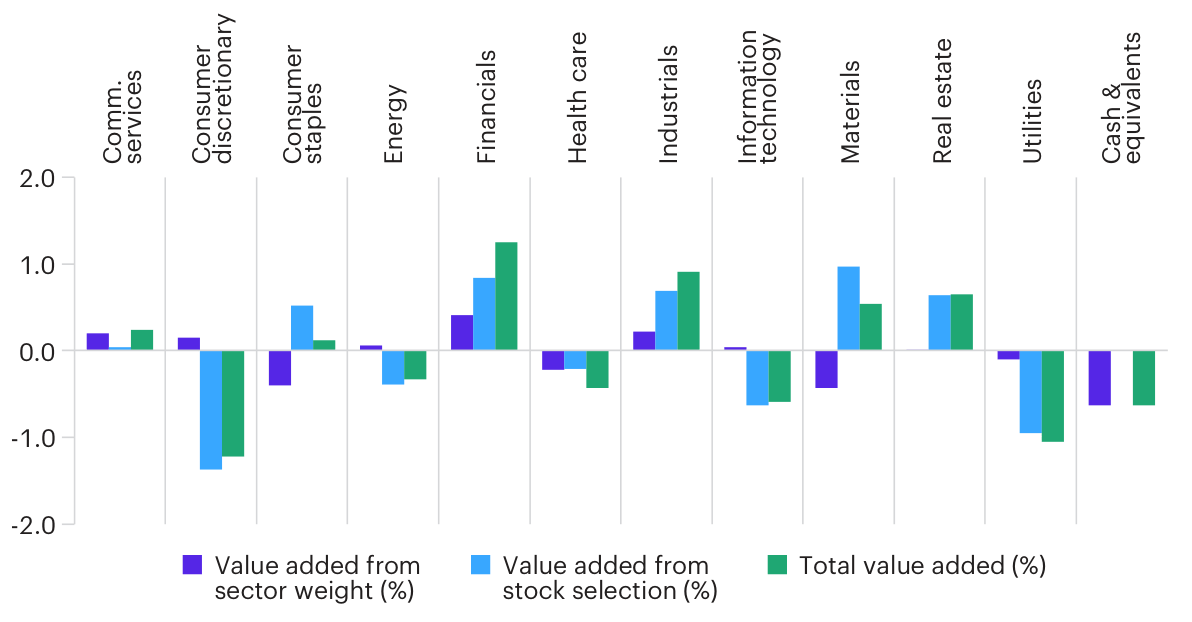Screen dimensions: 1192x622
Task: Select the Industrials purple sector weight bar
Action: pyautogui.click(x=644, y=341)
